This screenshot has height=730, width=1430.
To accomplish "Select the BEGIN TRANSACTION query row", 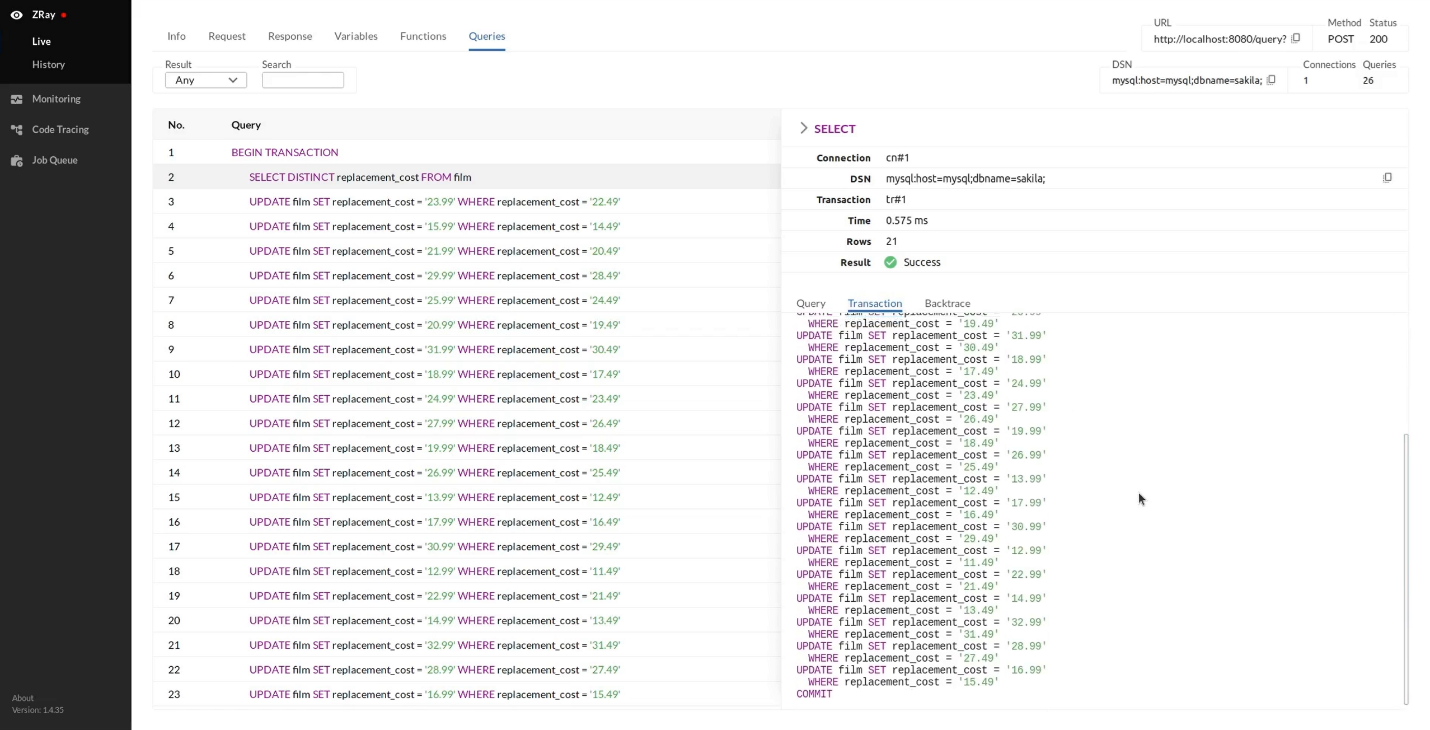I will tap(284, 152).
